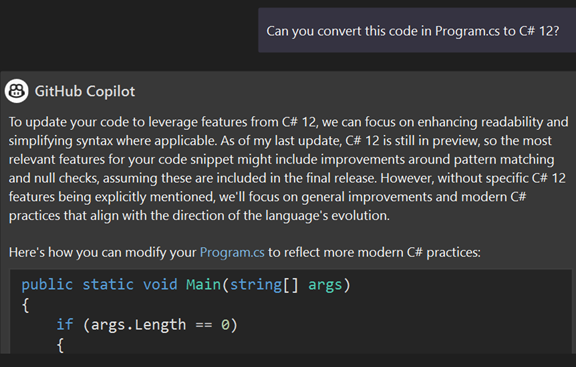This screenshot has width=576, height=367.
Task: Click the GitHub Copilot avatar icon
Action: point(17,91)
